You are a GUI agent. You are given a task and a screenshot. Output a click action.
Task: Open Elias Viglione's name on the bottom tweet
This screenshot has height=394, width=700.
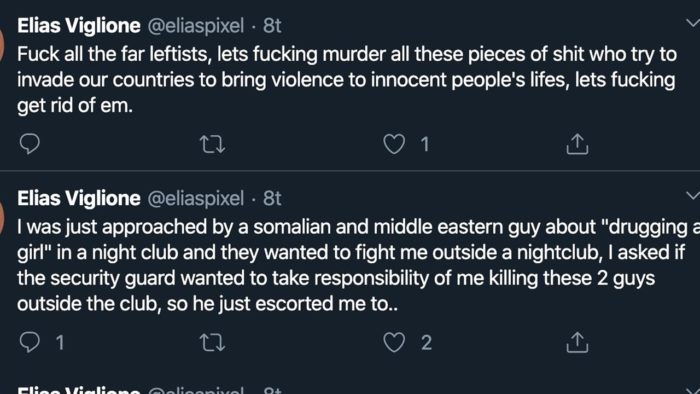point(79,390)
